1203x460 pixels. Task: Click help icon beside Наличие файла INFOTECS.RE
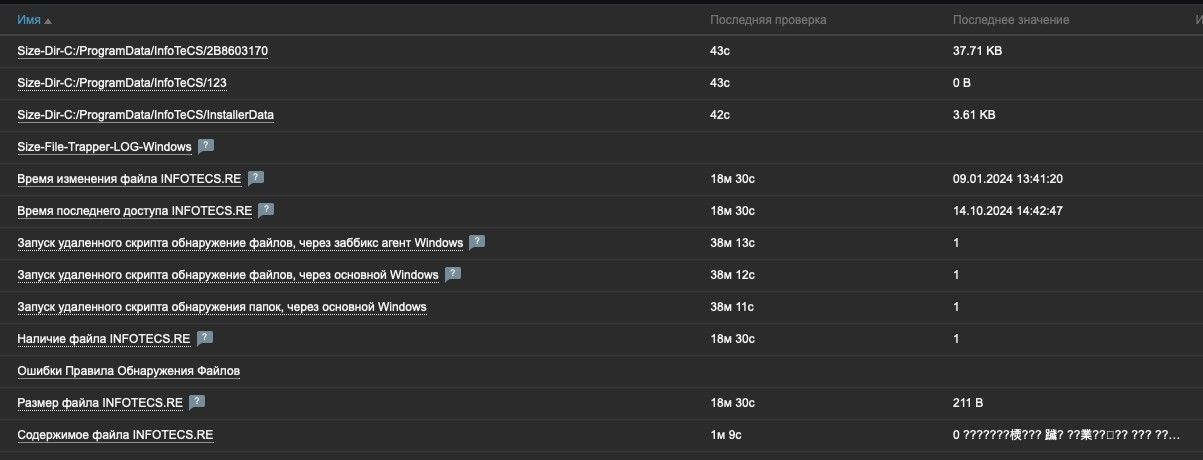click(x=205, y=338)
